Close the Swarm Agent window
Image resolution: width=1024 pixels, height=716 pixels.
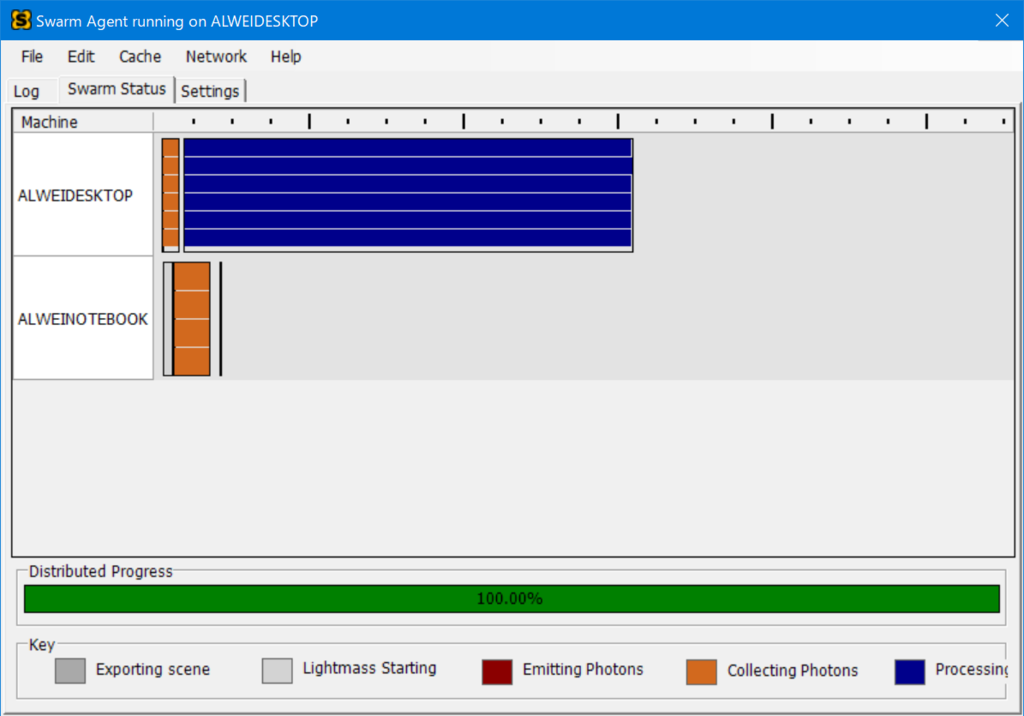pyautogui.click(x=1002, y=20)
